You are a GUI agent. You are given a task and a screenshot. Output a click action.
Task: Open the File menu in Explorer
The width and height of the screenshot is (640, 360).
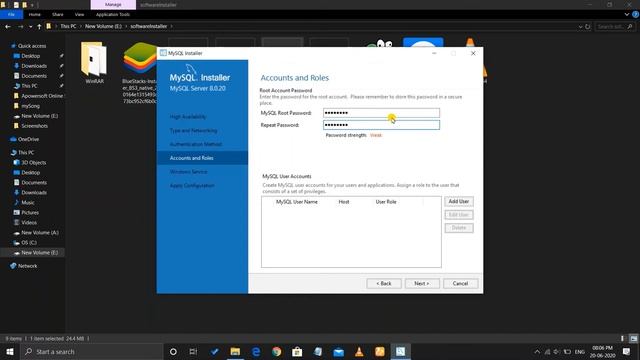(x=11, y=14)
